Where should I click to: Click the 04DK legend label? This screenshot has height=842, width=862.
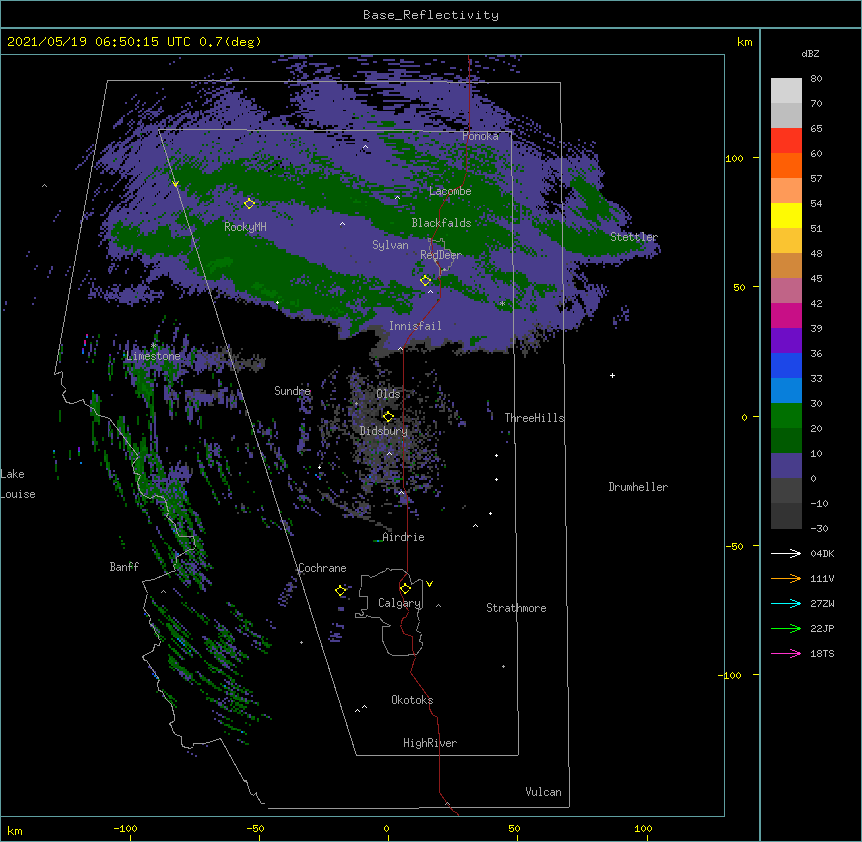tap(822, 553)
